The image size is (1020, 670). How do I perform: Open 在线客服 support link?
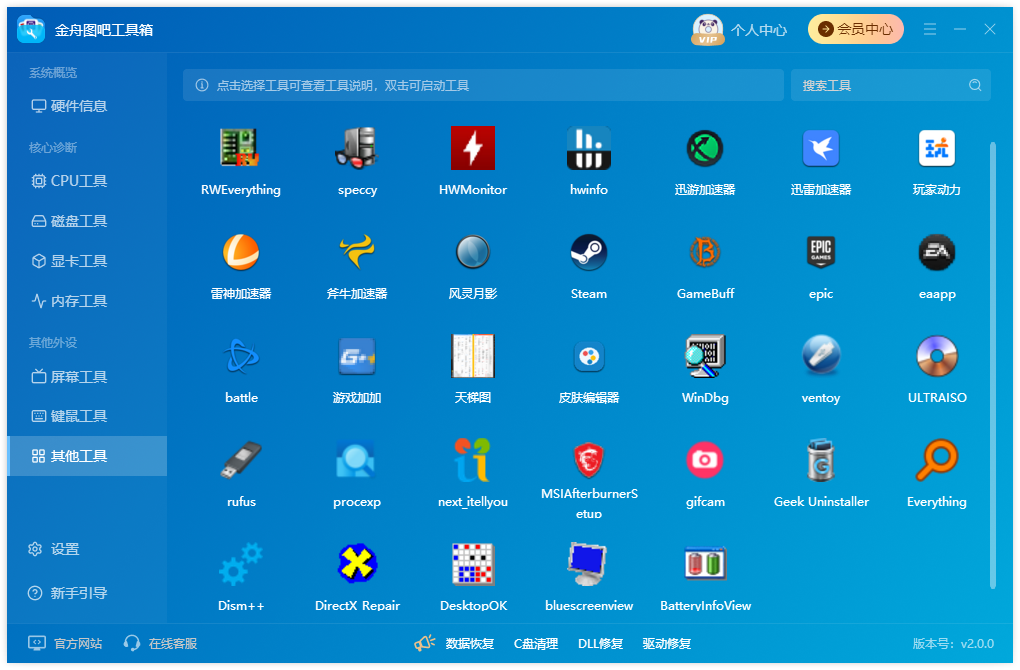coord(160,643)
